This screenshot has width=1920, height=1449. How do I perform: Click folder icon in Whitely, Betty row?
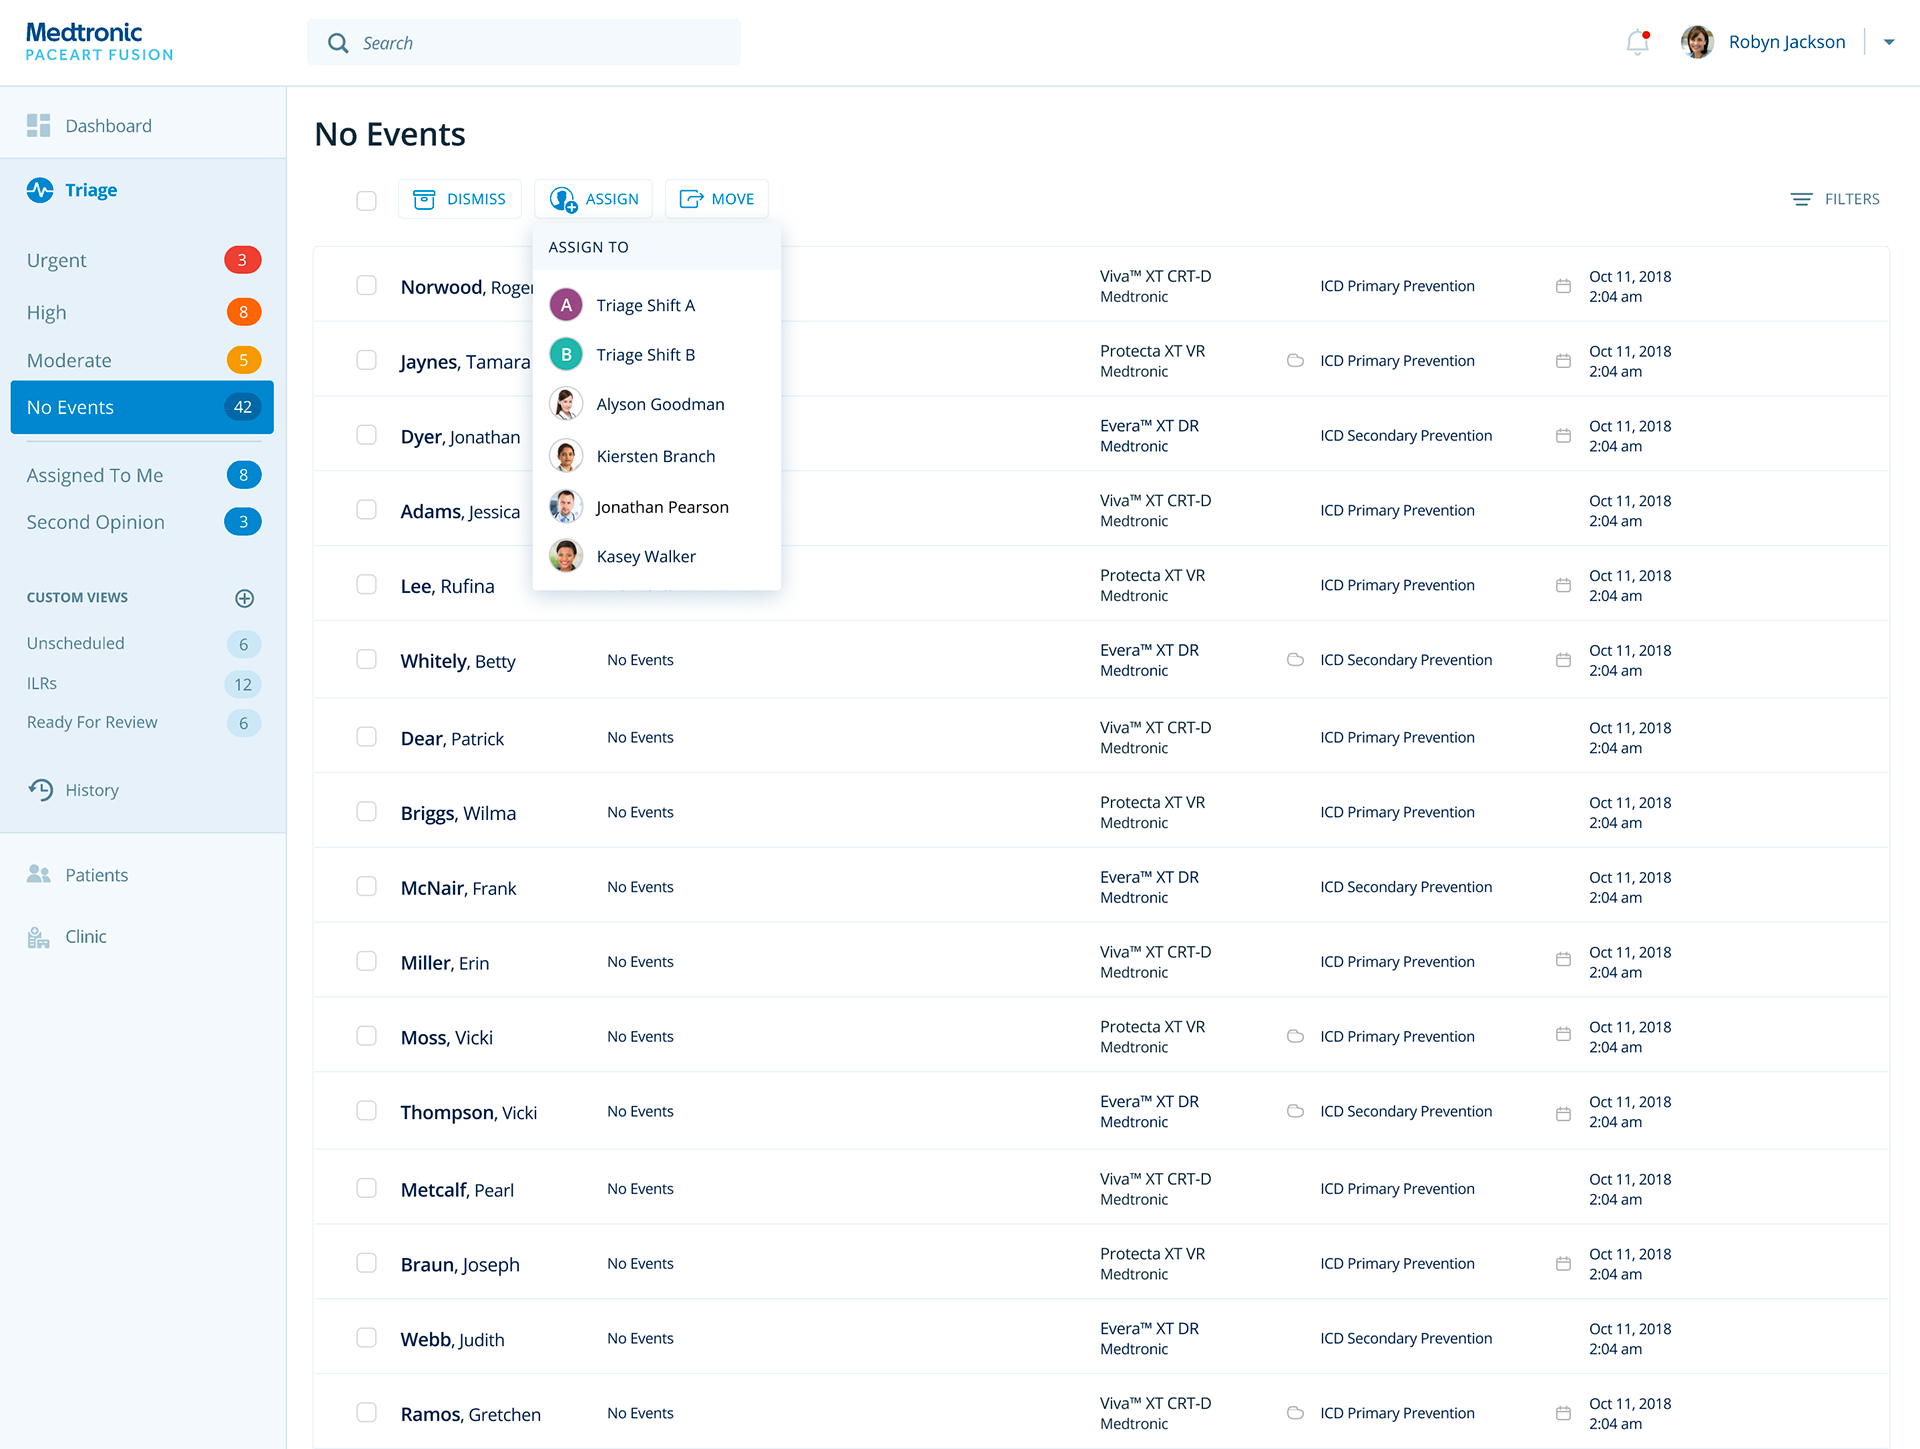1295,660
